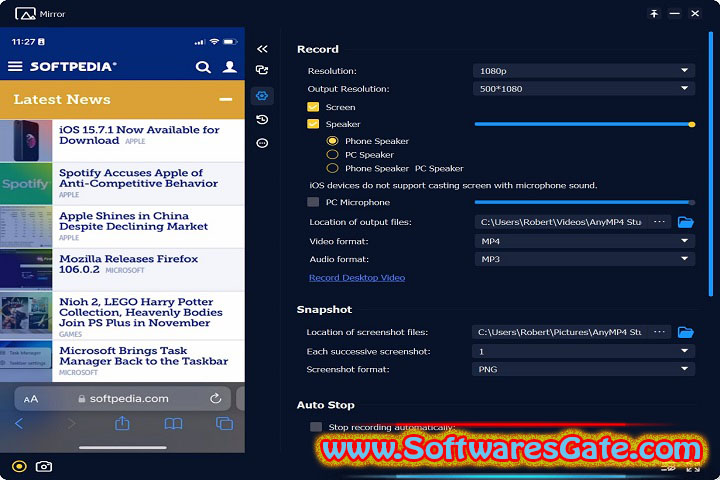Open the Audio format MP3 dropdown

(585, 259)
